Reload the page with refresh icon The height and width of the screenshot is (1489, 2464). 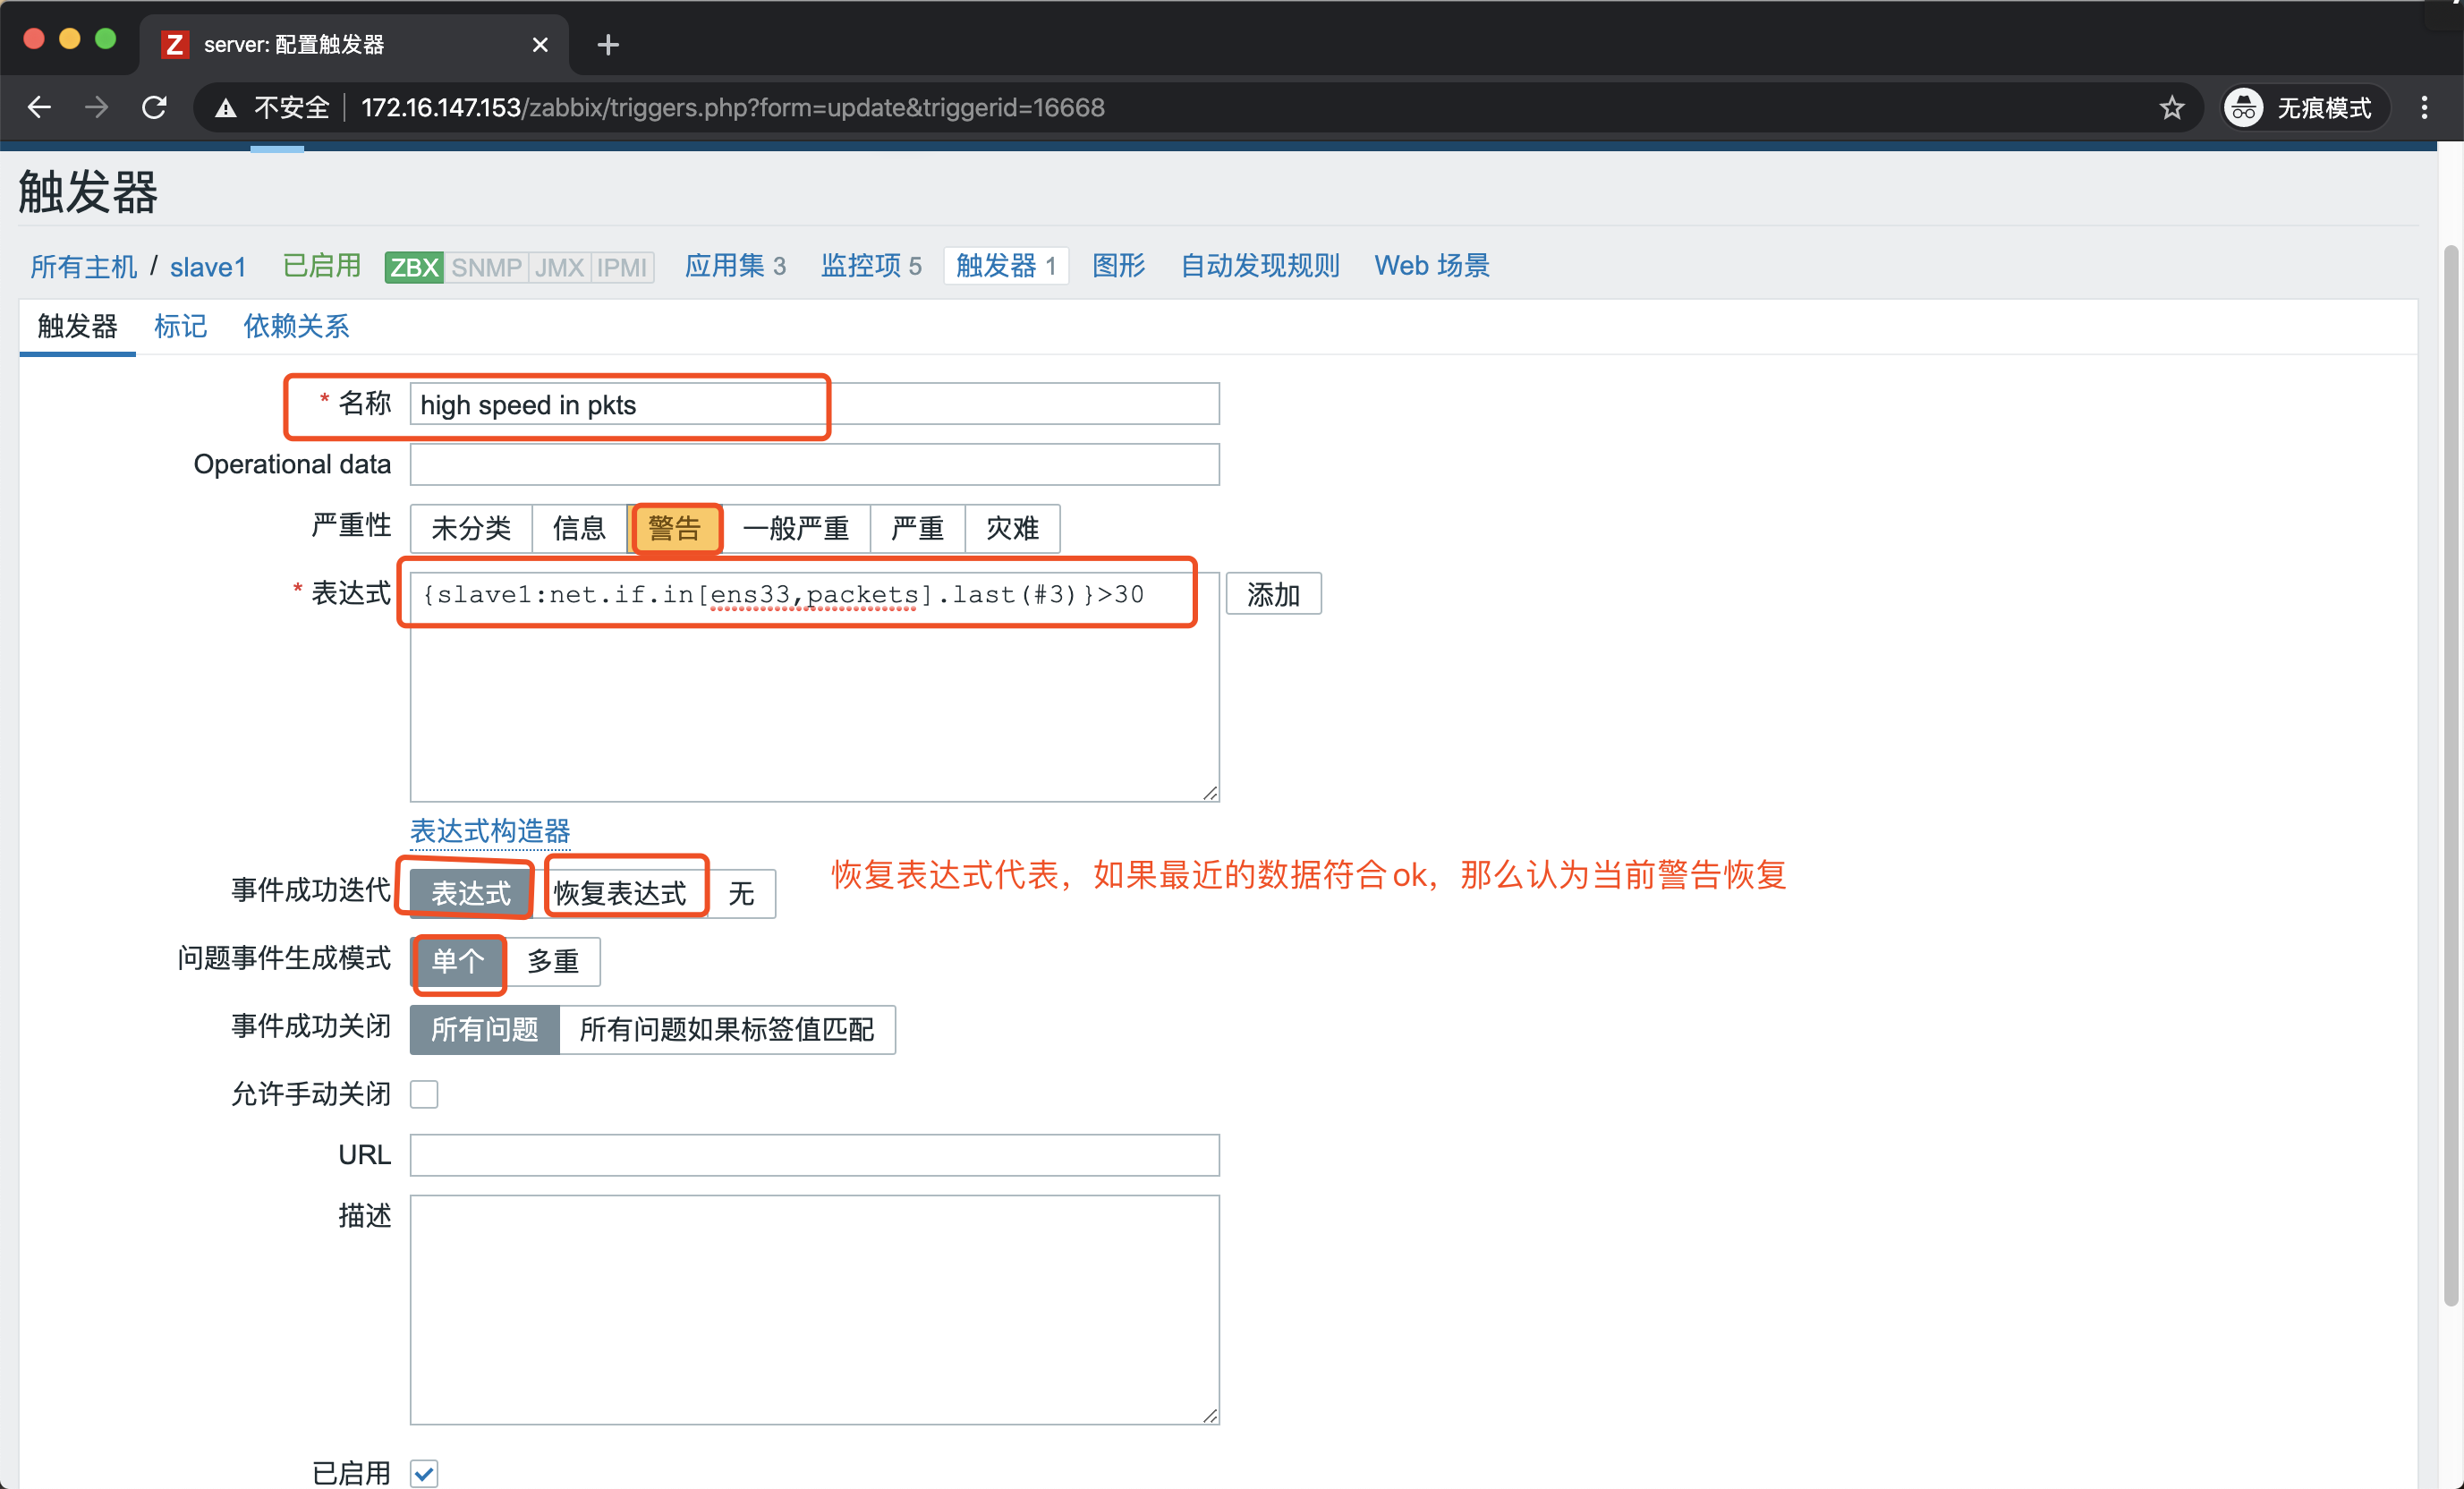(154, 107)
